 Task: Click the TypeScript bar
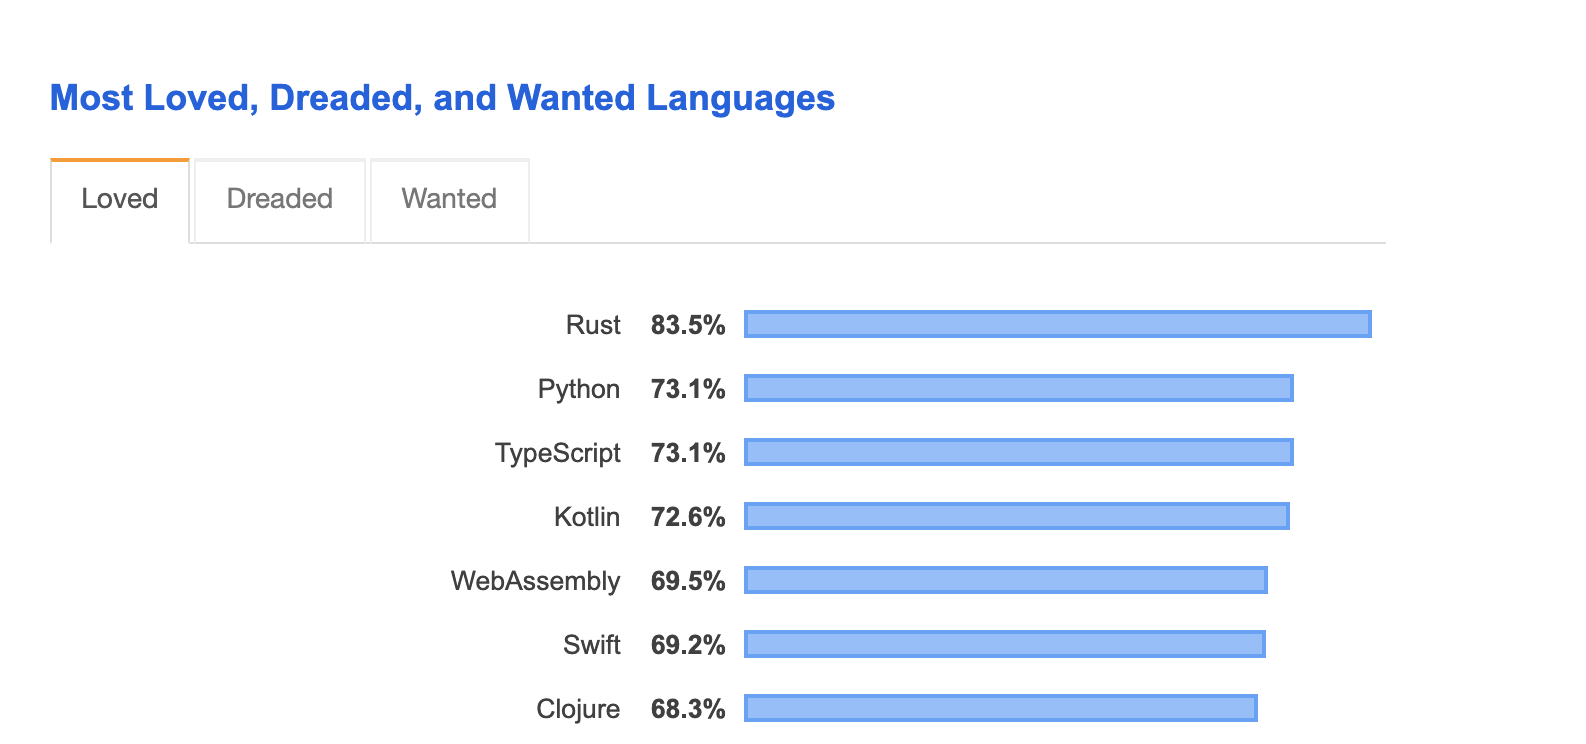[1018, 453]
